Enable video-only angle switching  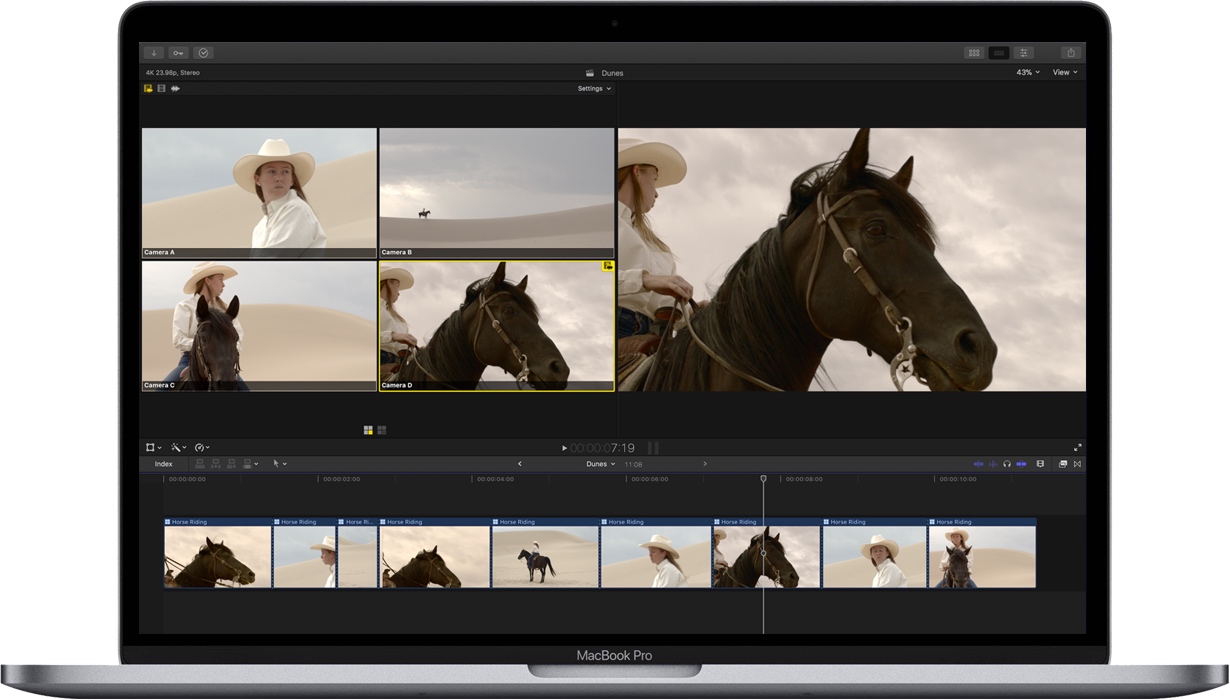click(161, 89)
